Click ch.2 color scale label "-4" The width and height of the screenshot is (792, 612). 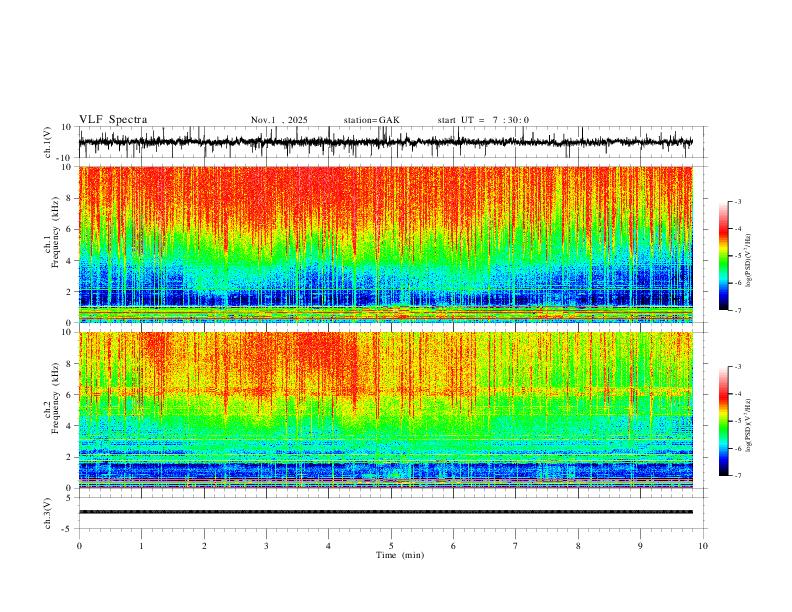[x=737, y=394]
